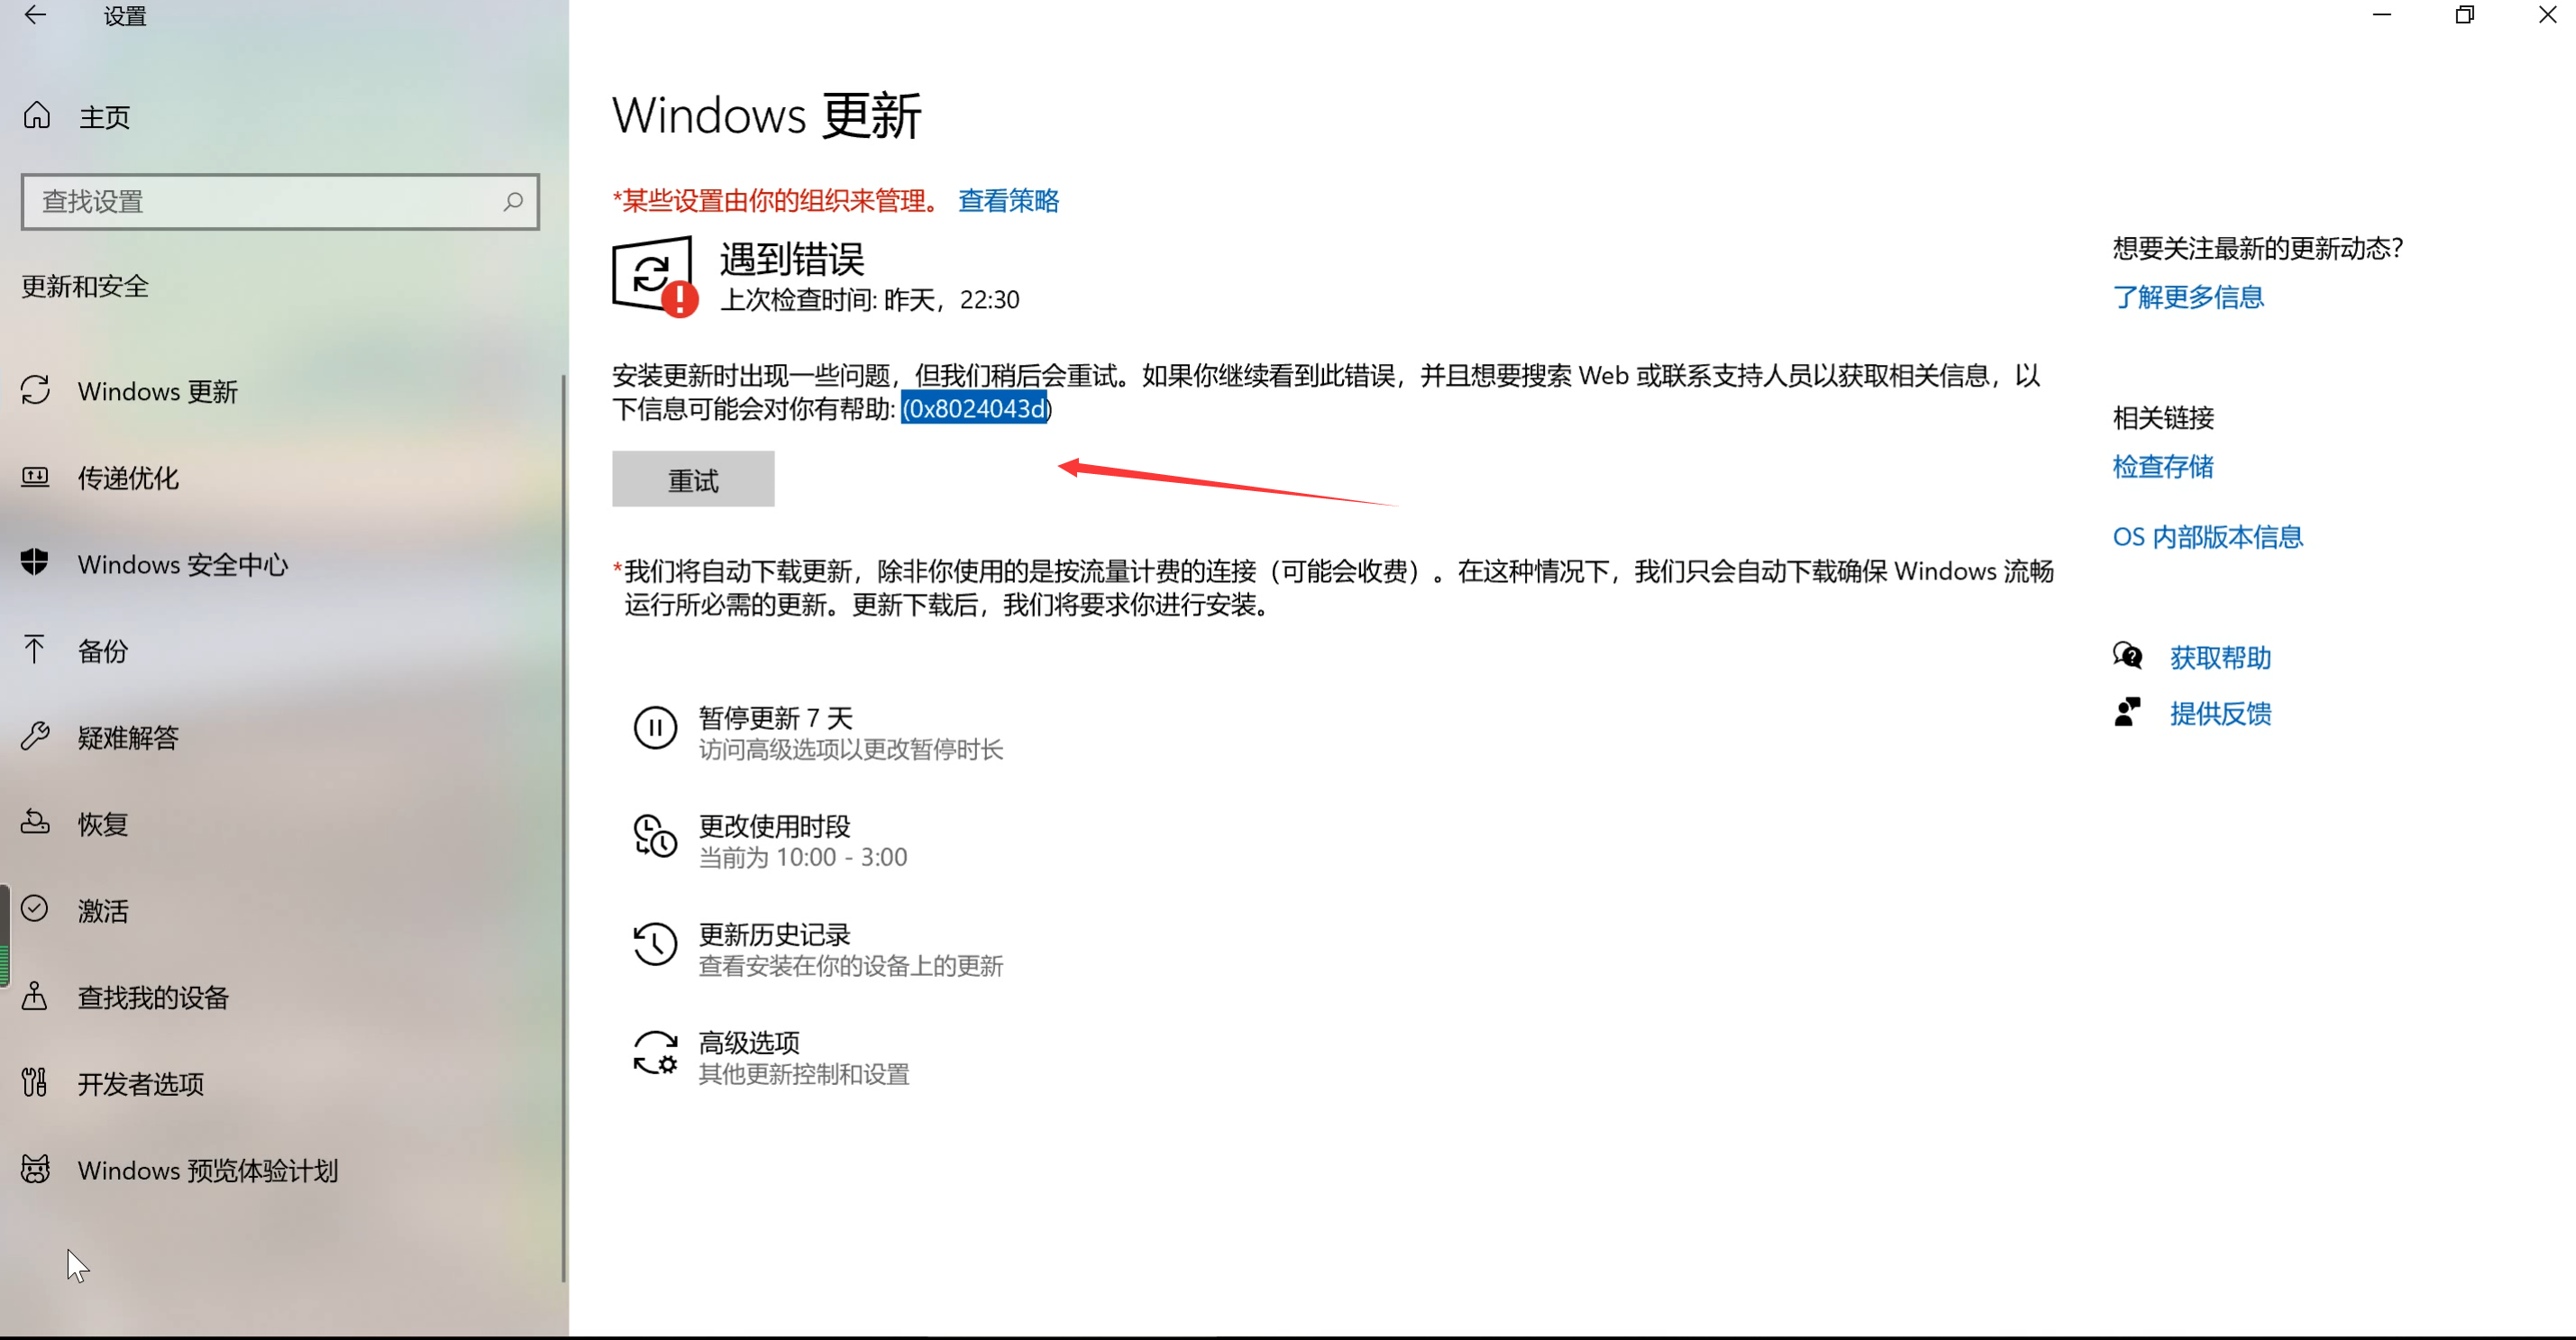
Task: Click the 相关链接 heading
Action: pyautogui.click(x=2163, y=417)
